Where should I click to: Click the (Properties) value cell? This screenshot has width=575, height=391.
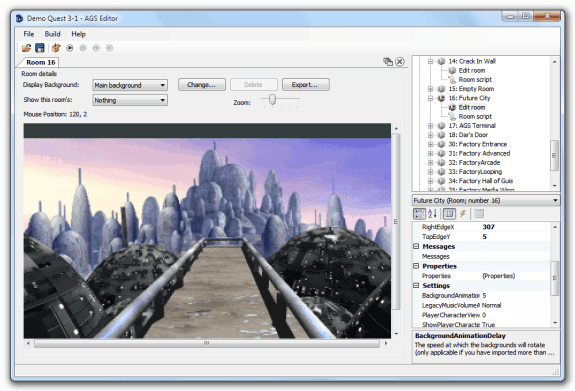[515, 276]
